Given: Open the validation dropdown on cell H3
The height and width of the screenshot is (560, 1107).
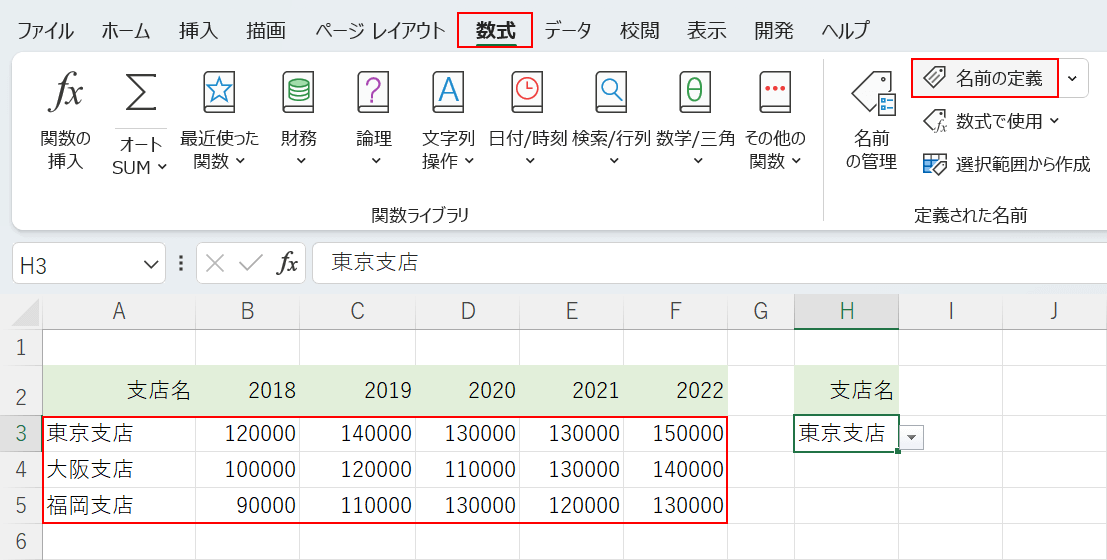Looking at the screenshot, I should (911, 437).
